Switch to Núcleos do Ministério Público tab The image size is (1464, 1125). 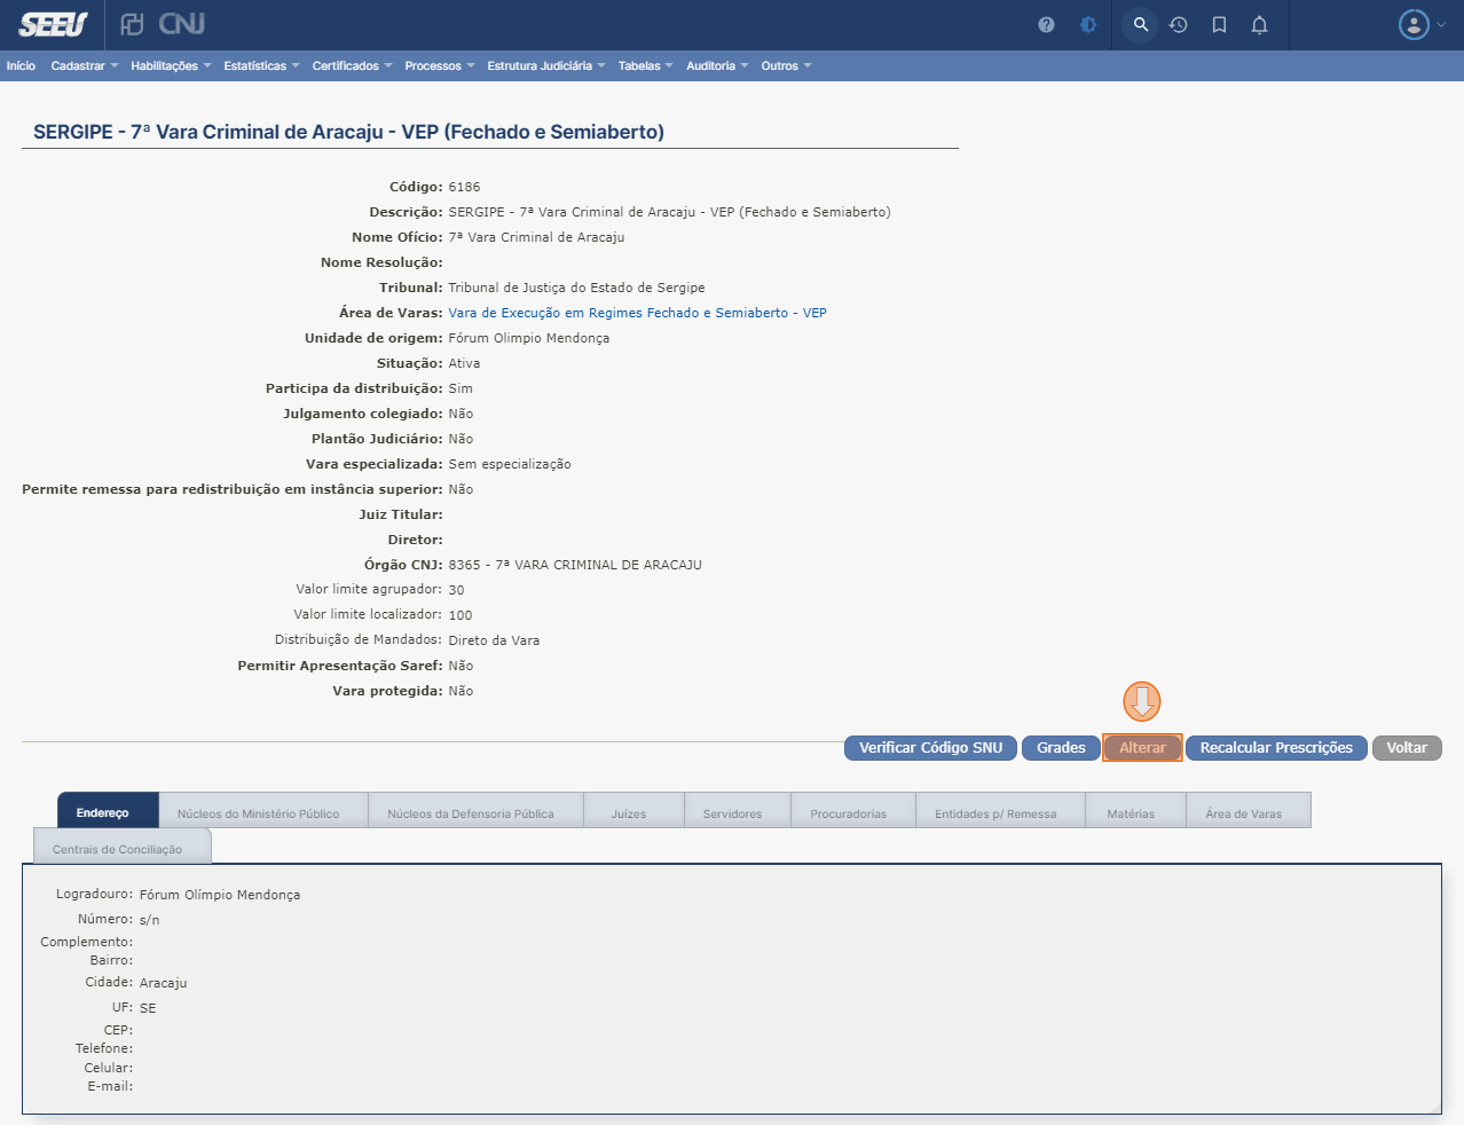(x=264, y=811)
